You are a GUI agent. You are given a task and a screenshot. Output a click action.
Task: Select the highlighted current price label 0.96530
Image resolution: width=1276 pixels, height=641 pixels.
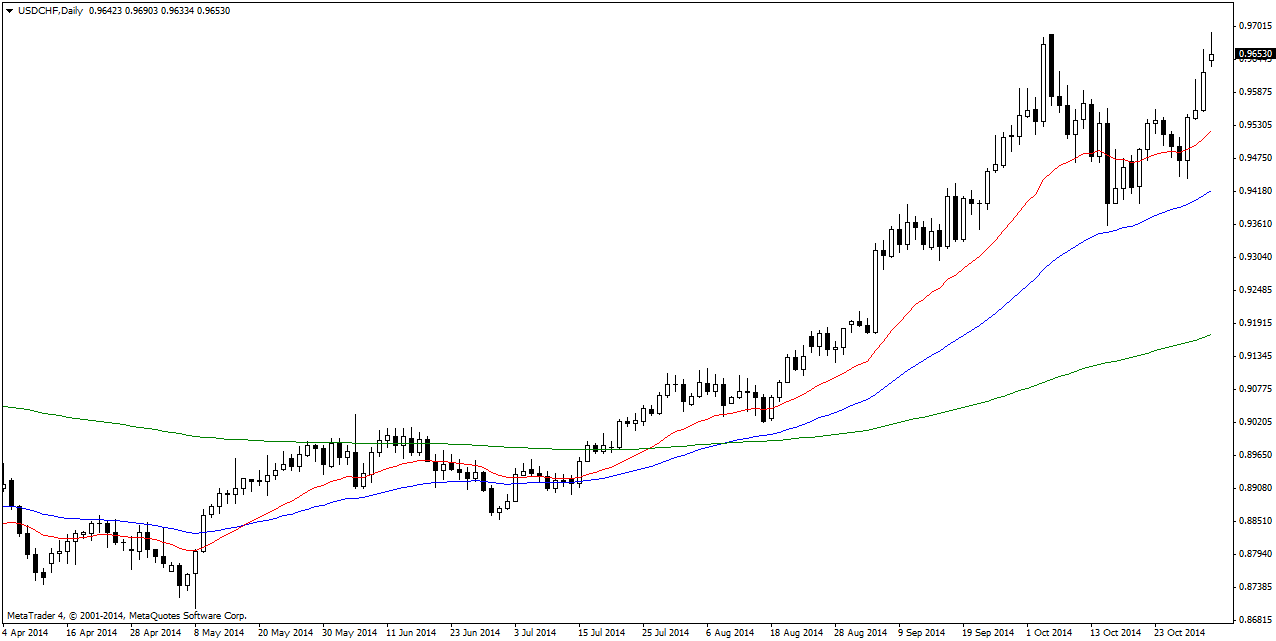tap(1254, 54)
